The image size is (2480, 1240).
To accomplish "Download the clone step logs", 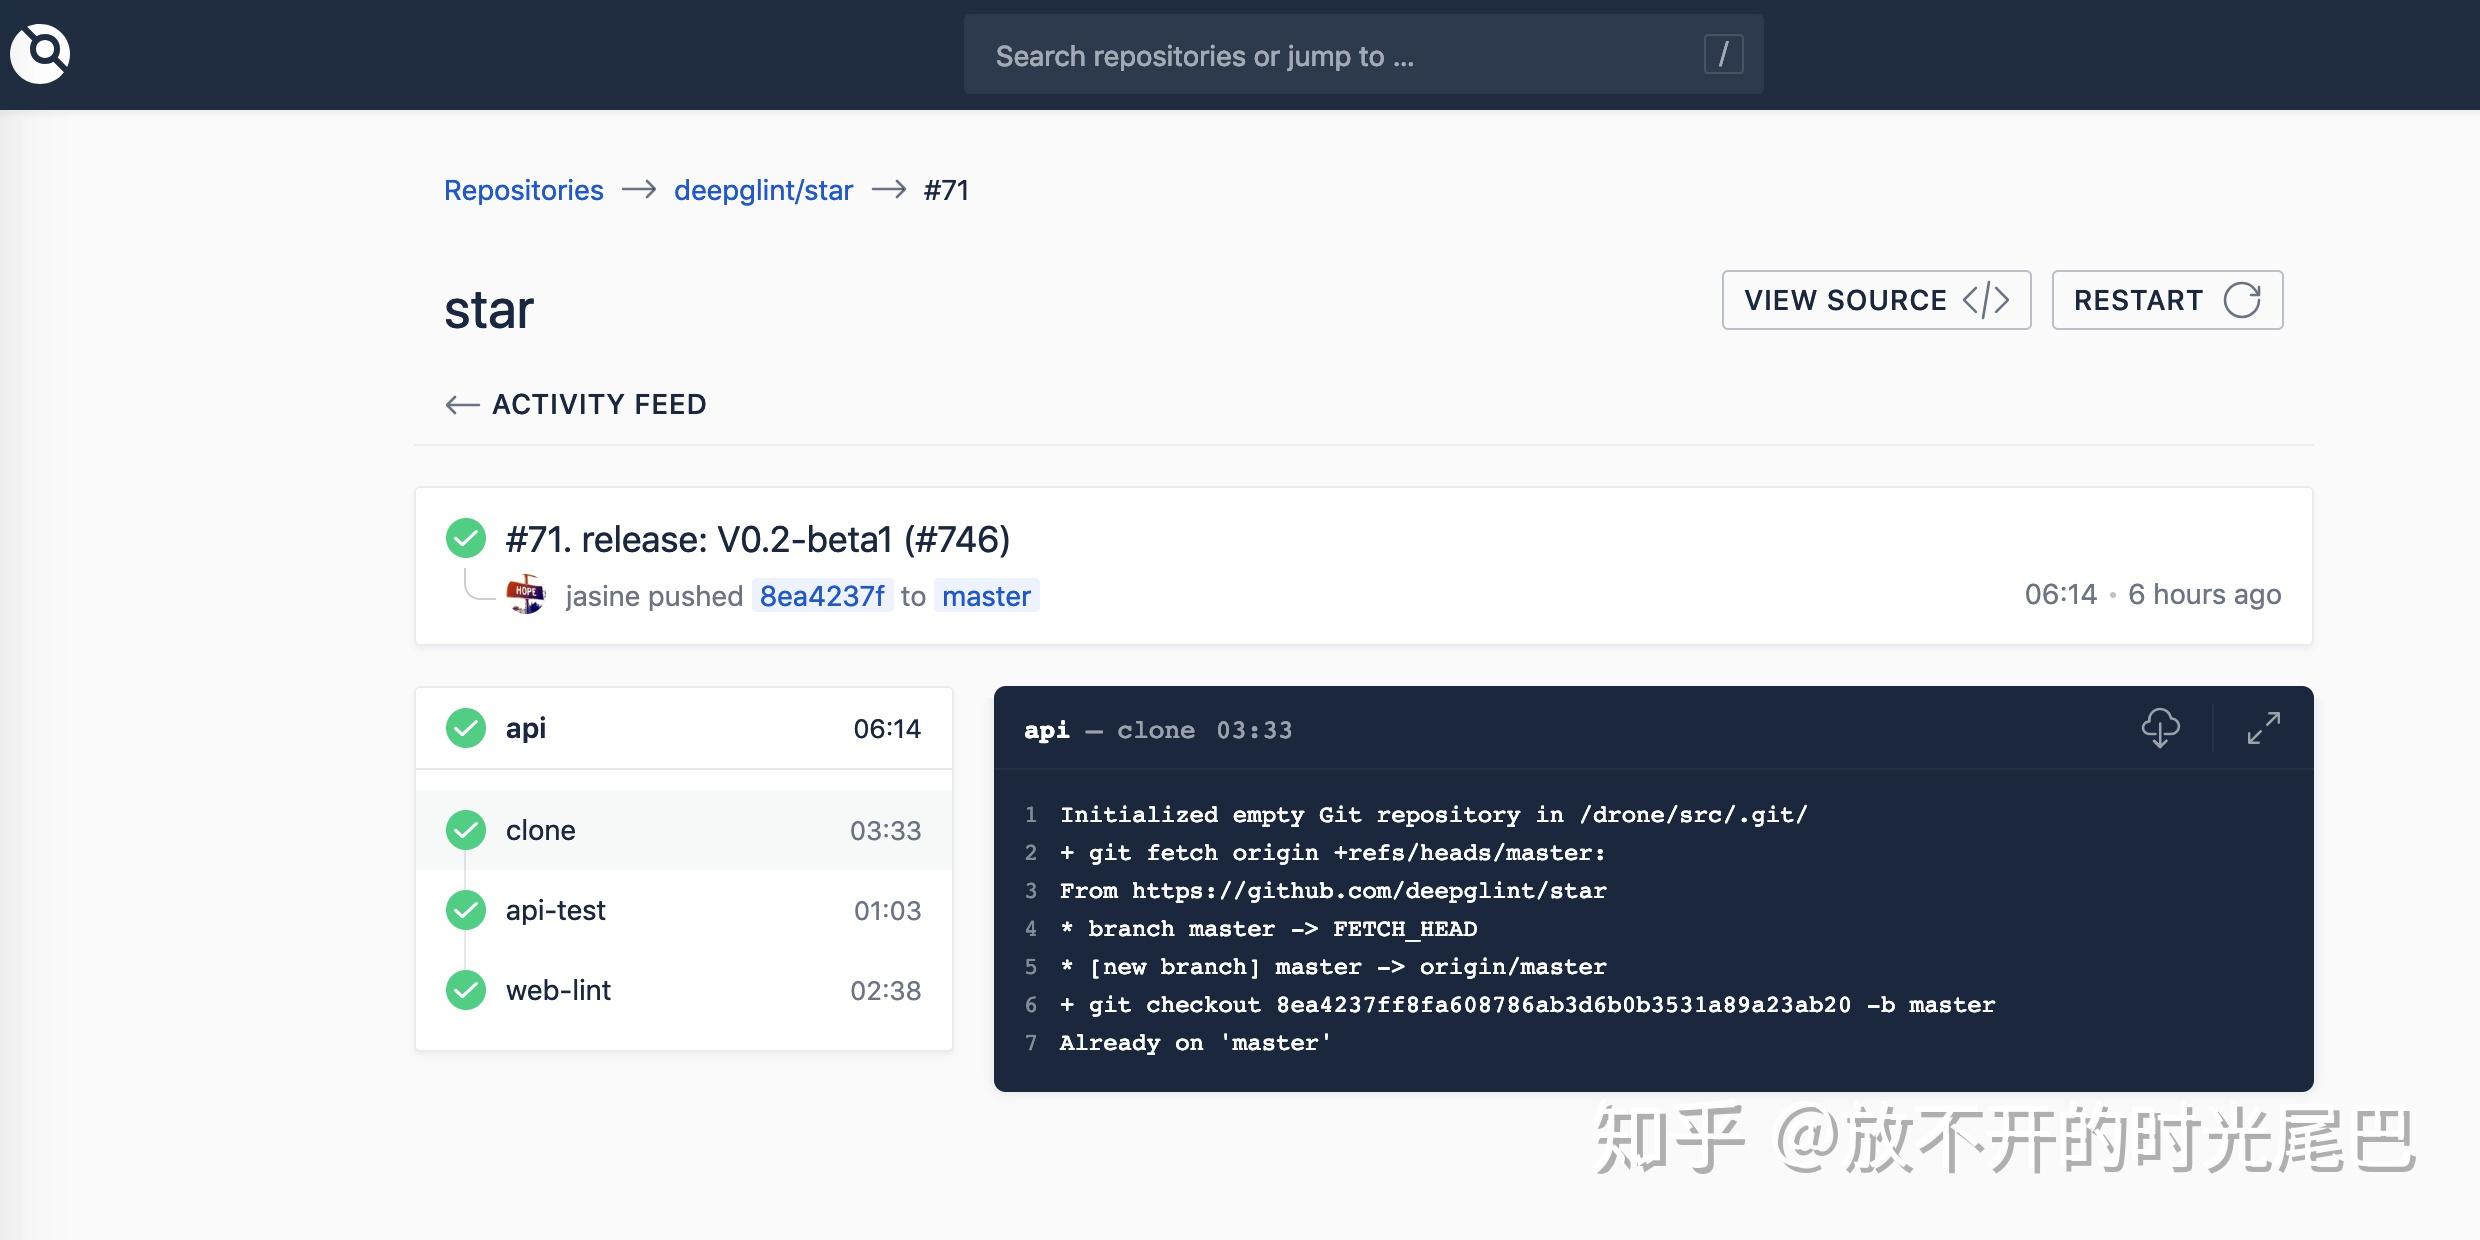I will (2160, 728).
